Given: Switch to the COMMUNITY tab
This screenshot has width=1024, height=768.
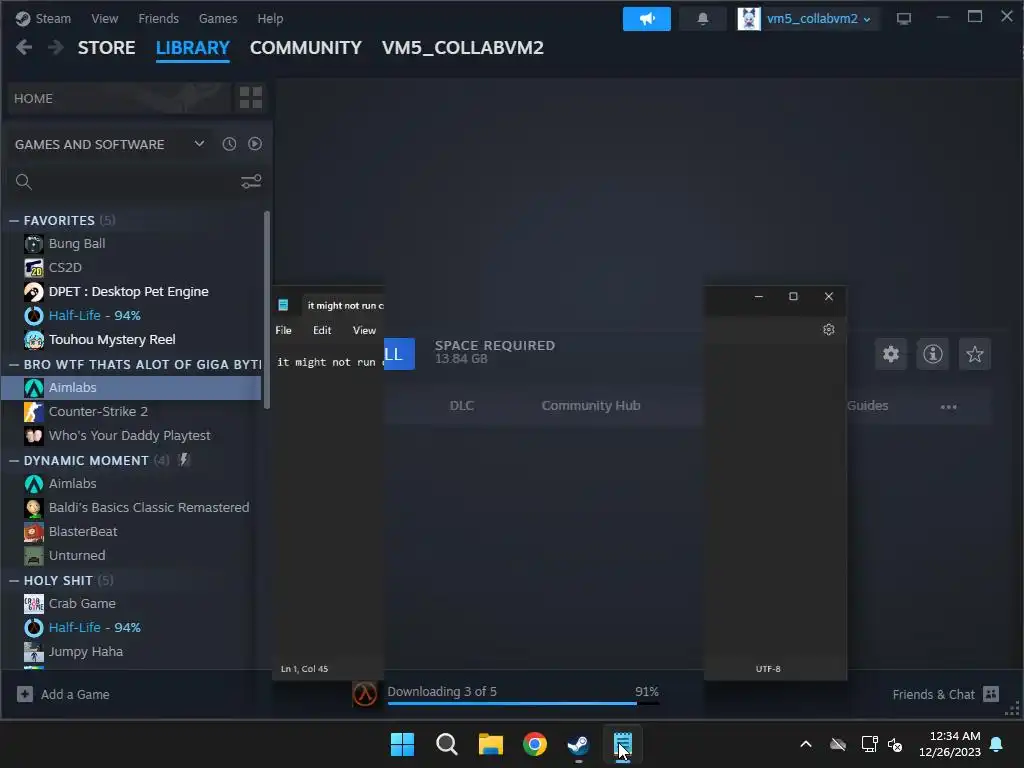Looking at the screenshot, I should (x=306, y=48).
